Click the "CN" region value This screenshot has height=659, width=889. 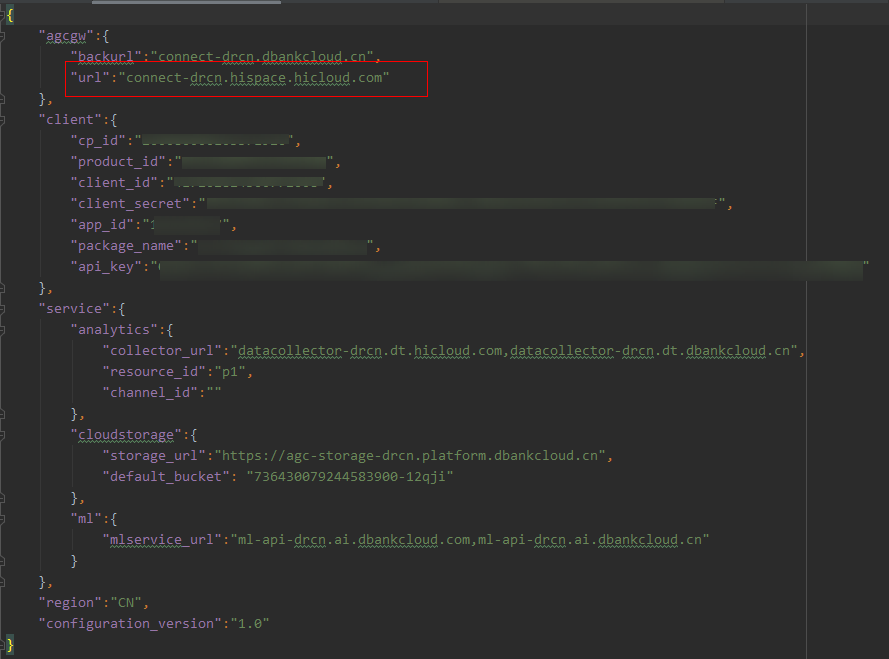[x=126, y=602]
